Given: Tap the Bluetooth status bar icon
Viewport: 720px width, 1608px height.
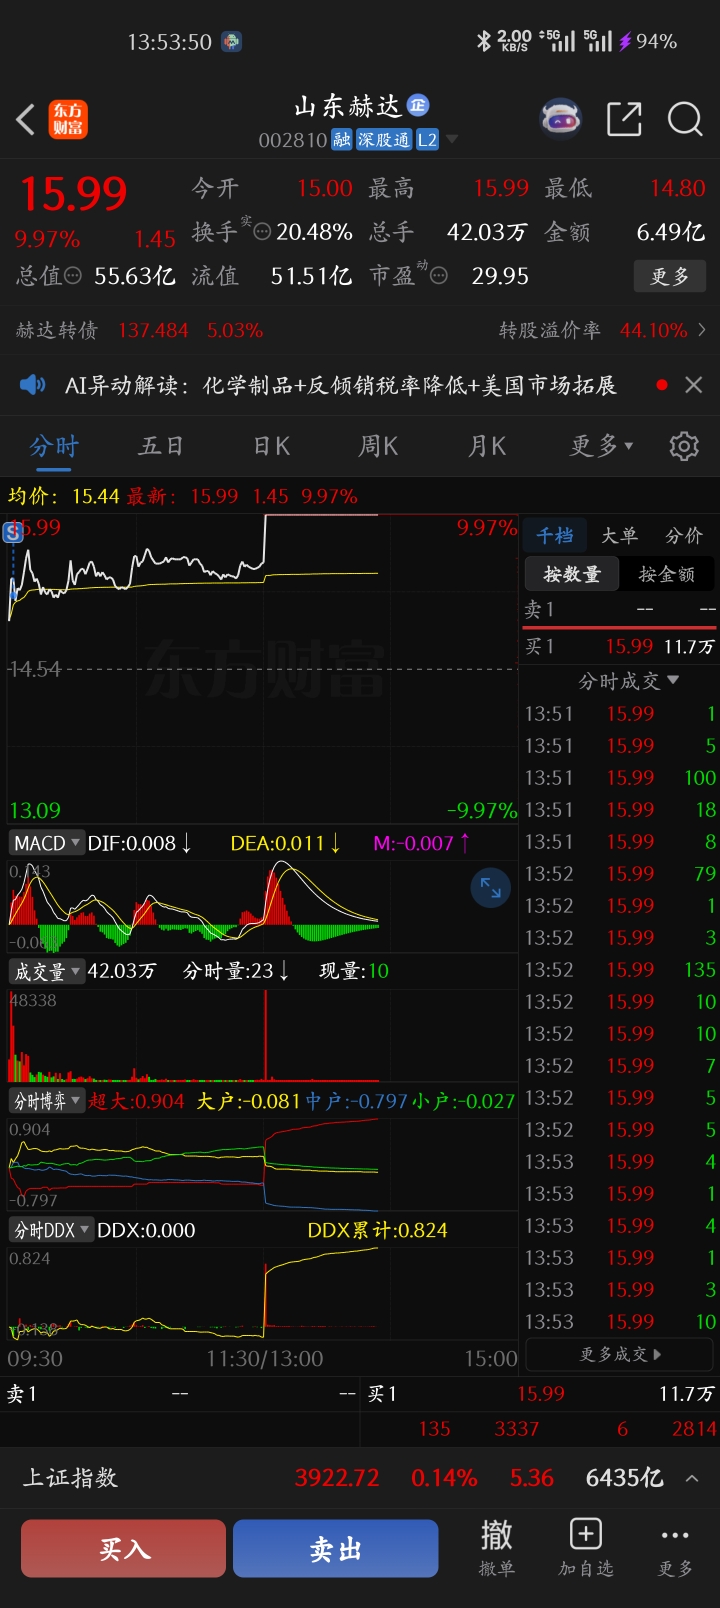Looking at the screenshot, I should click(x=484, y=41).
